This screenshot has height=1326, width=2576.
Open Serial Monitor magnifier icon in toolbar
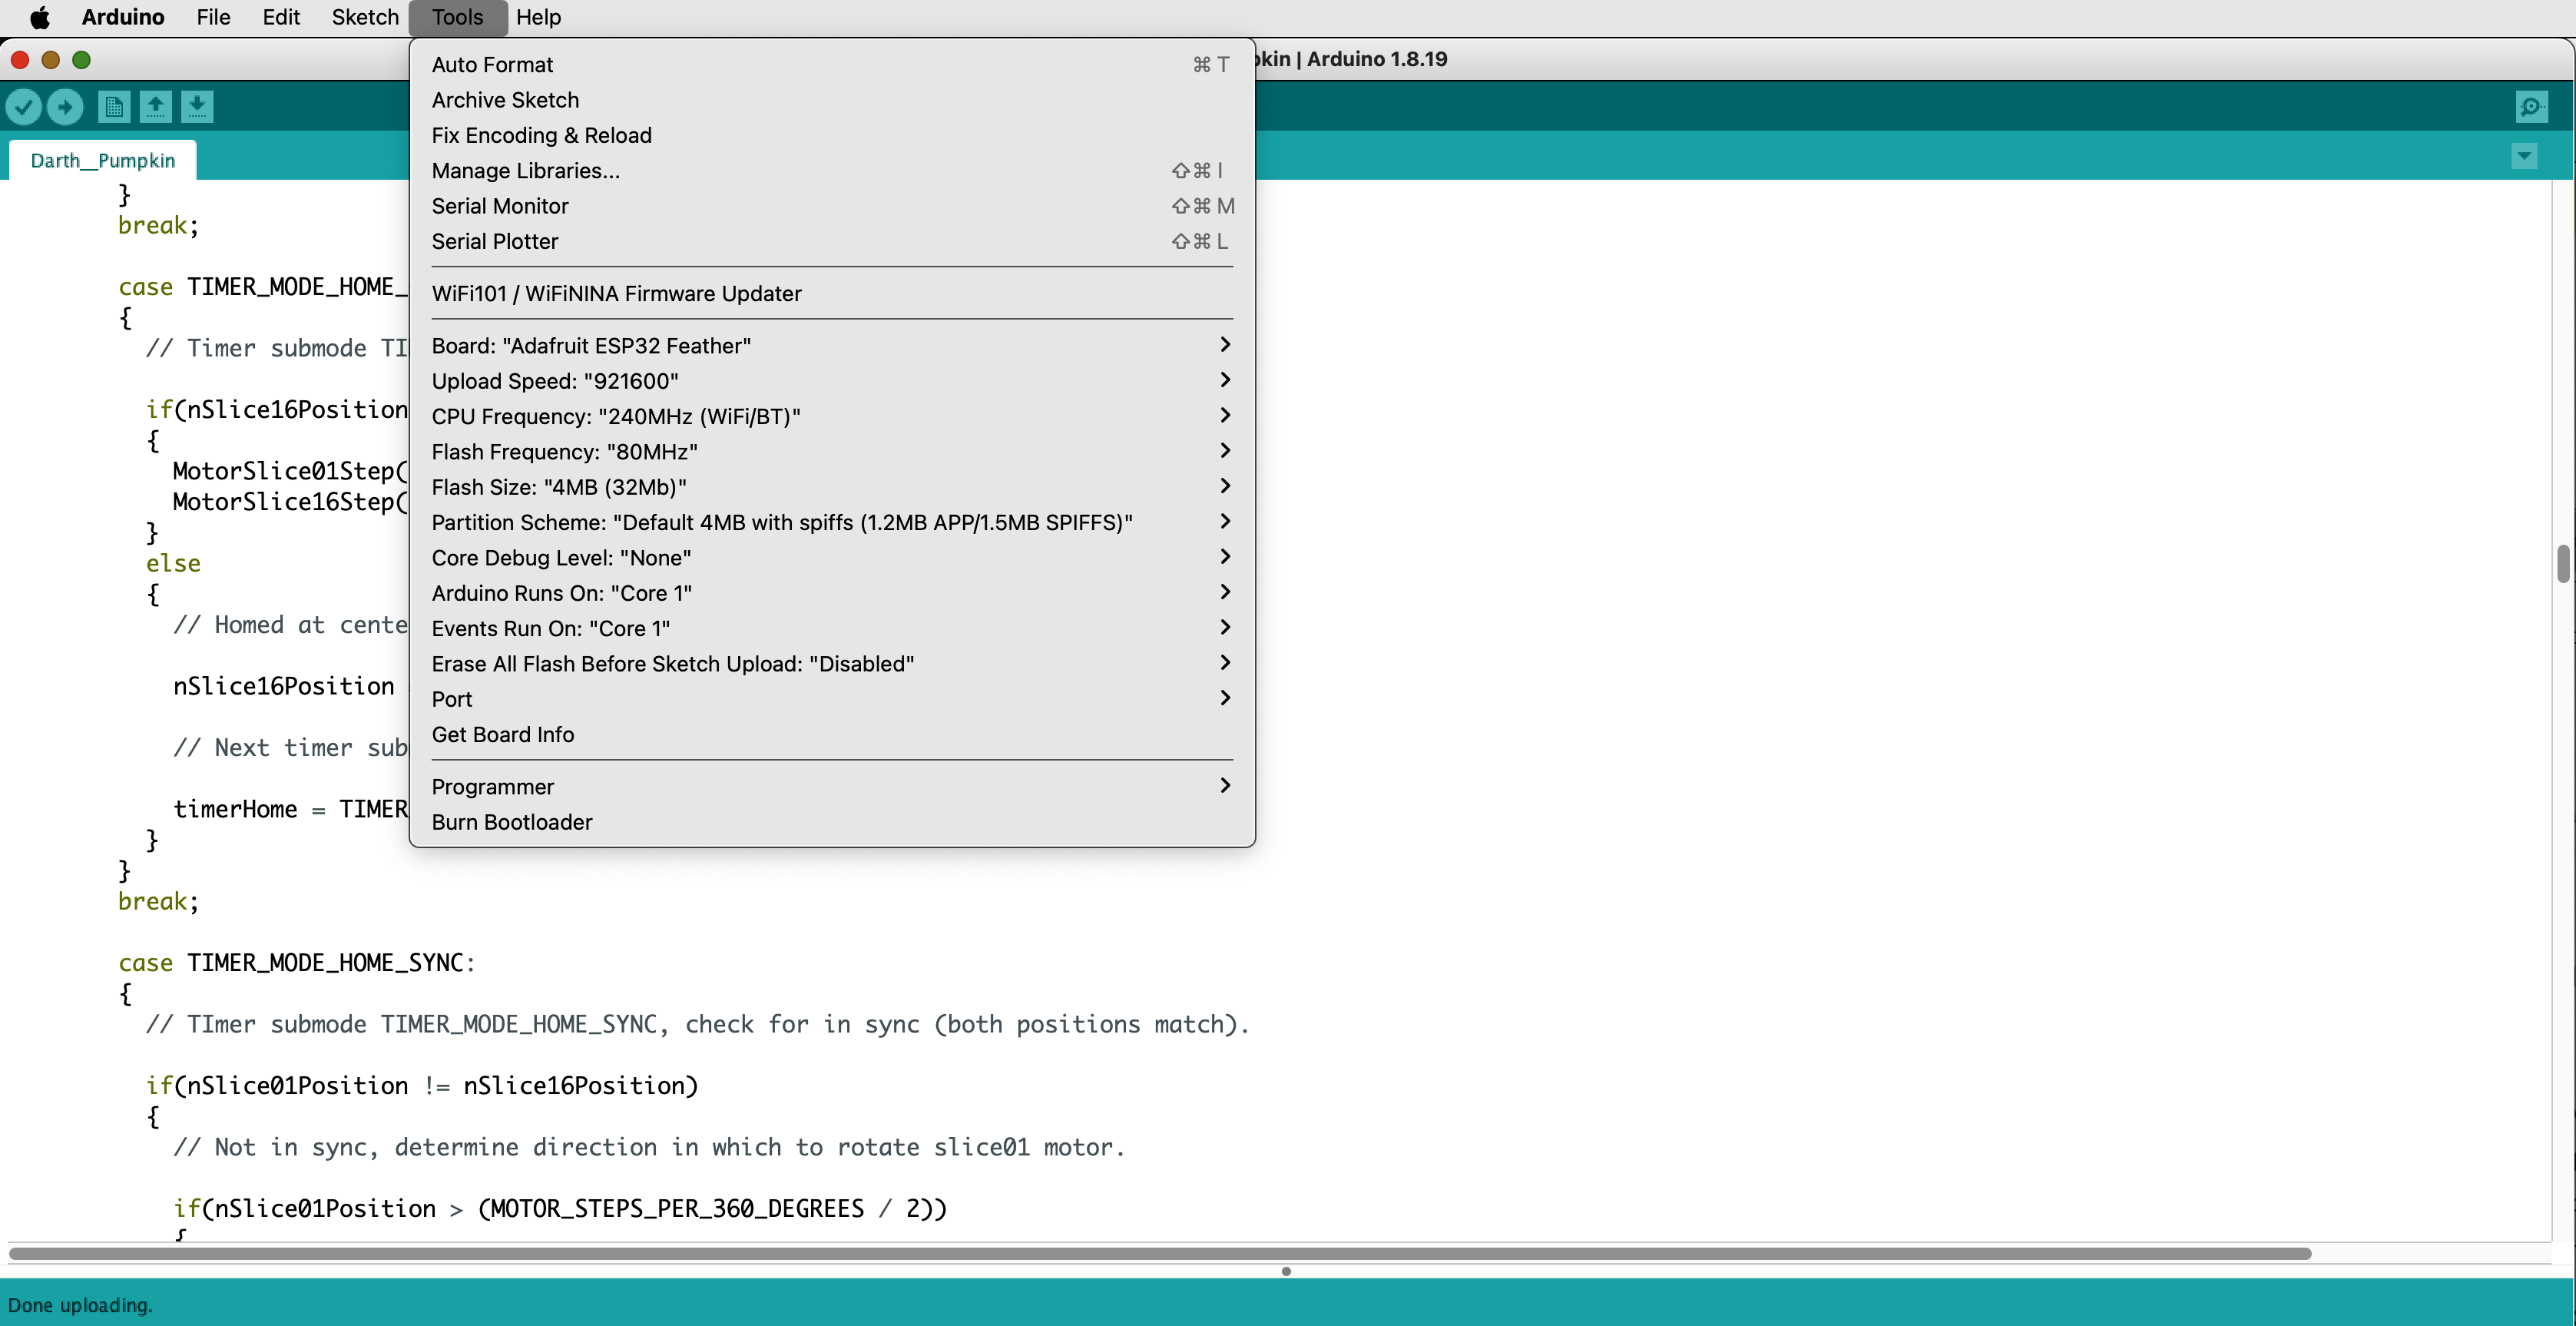pos(2531,106)
